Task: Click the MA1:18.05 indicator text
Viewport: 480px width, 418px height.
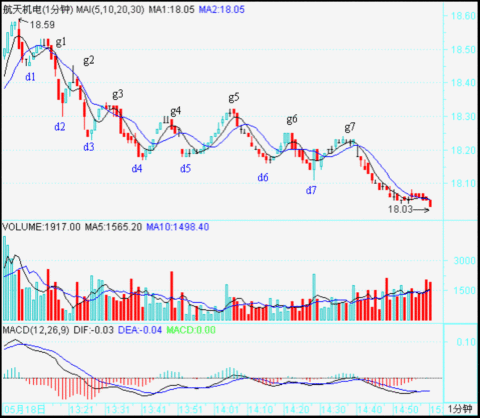Action: (x=171, y=9)
